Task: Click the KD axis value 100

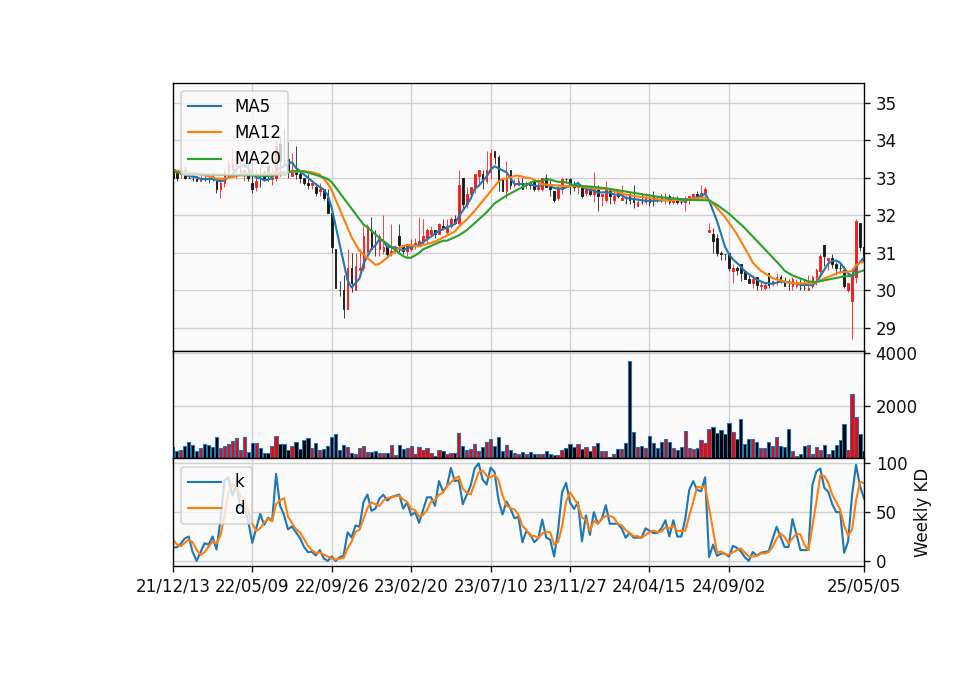Action: point(891,464)
